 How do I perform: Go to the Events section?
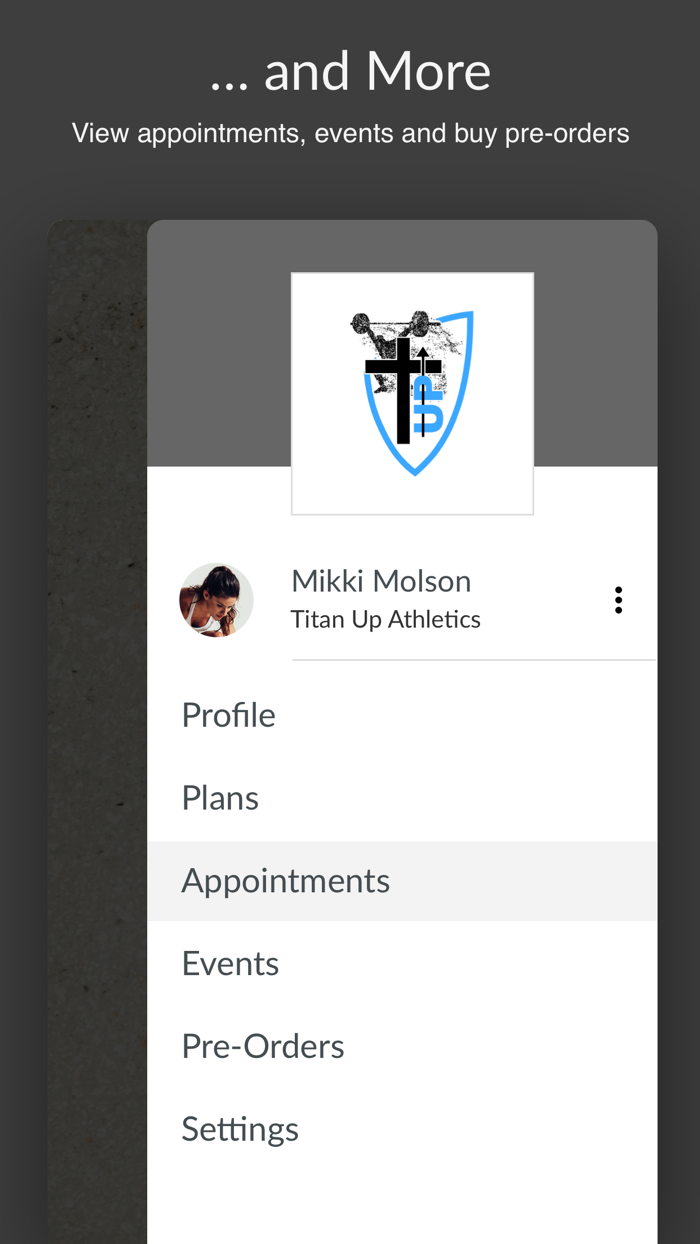click(x=230, y=963)
